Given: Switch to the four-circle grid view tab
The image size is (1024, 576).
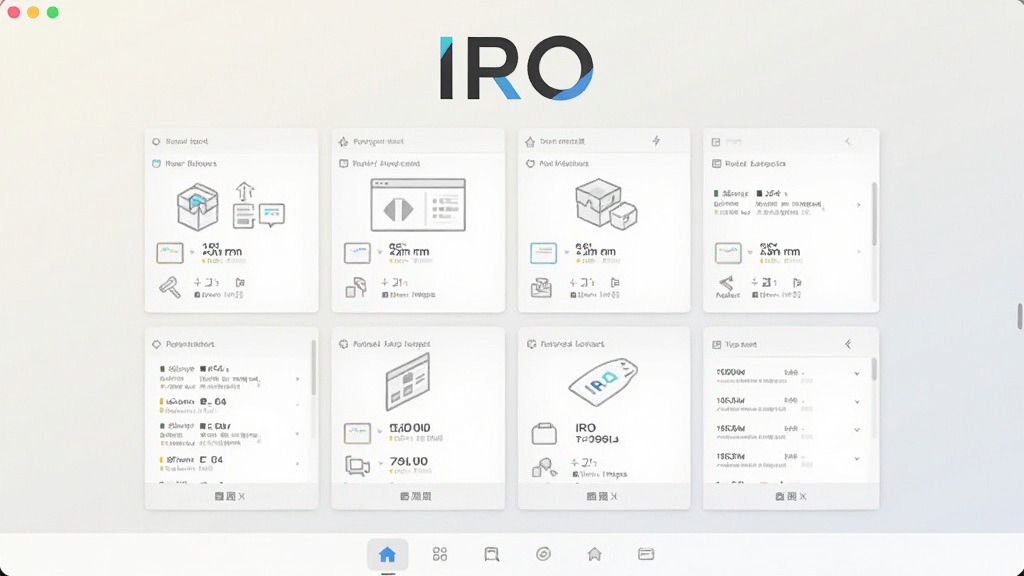Looking at the screenshot, I should (x=440, y=554).
